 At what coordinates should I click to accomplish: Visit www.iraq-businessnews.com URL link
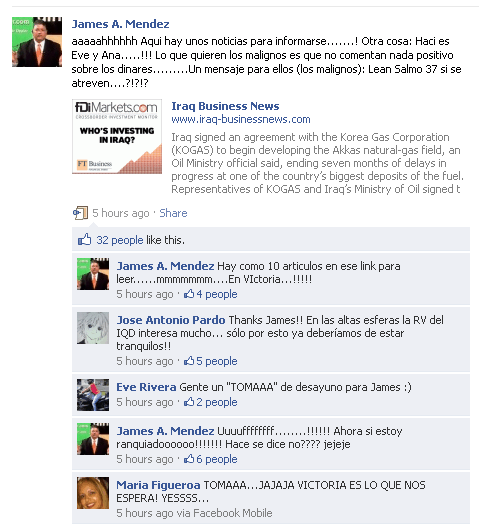[x=241, y=119]
